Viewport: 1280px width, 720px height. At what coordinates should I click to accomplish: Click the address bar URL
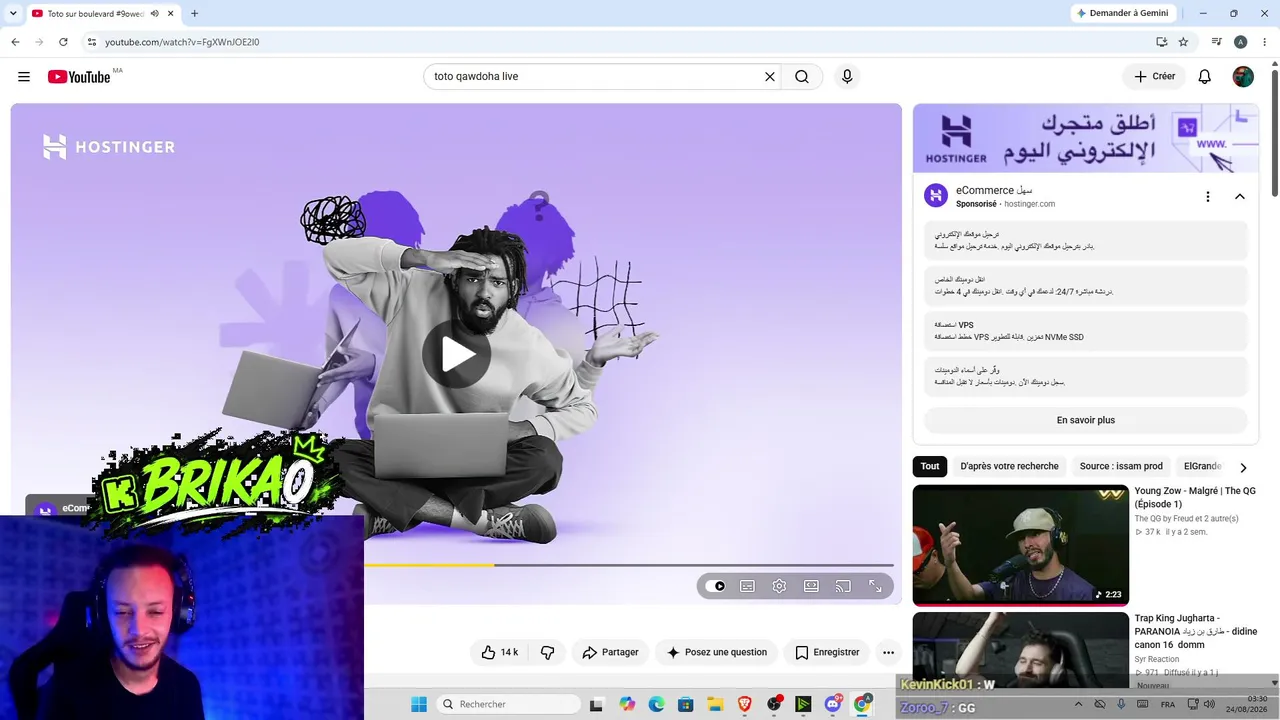[182, 42]
